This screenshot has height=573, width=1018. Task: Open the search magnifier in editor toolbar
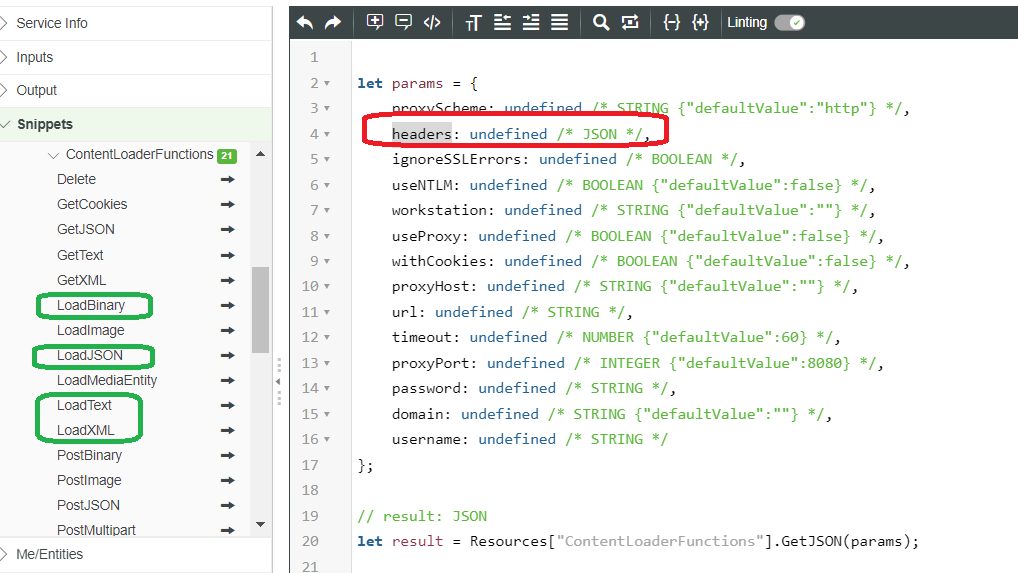[x=601, y=22]
